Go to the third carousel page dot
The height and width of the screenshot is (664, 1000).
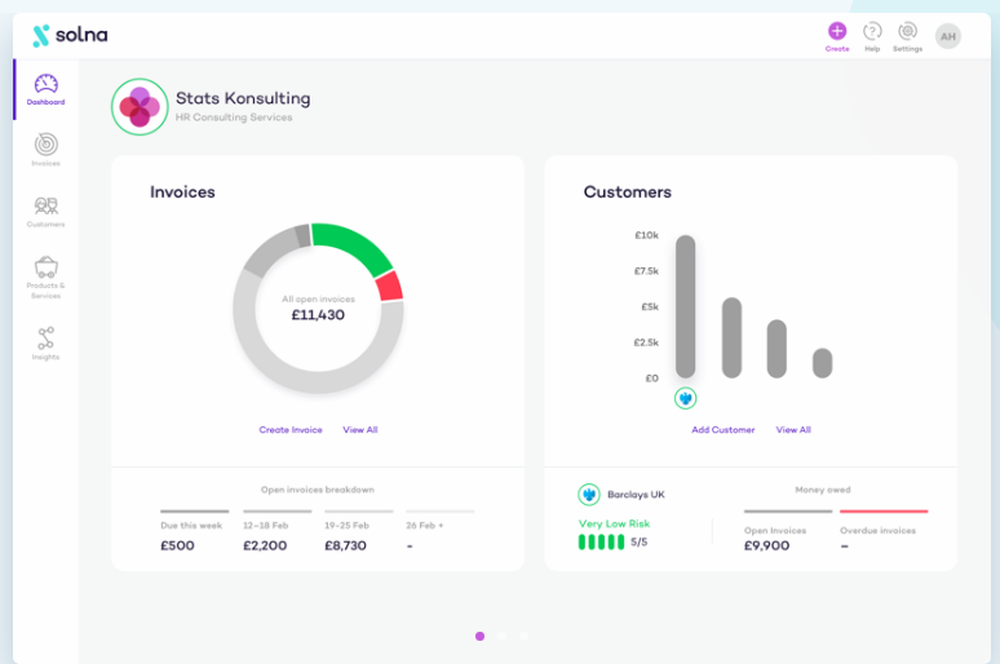click(x=524, y=636)
